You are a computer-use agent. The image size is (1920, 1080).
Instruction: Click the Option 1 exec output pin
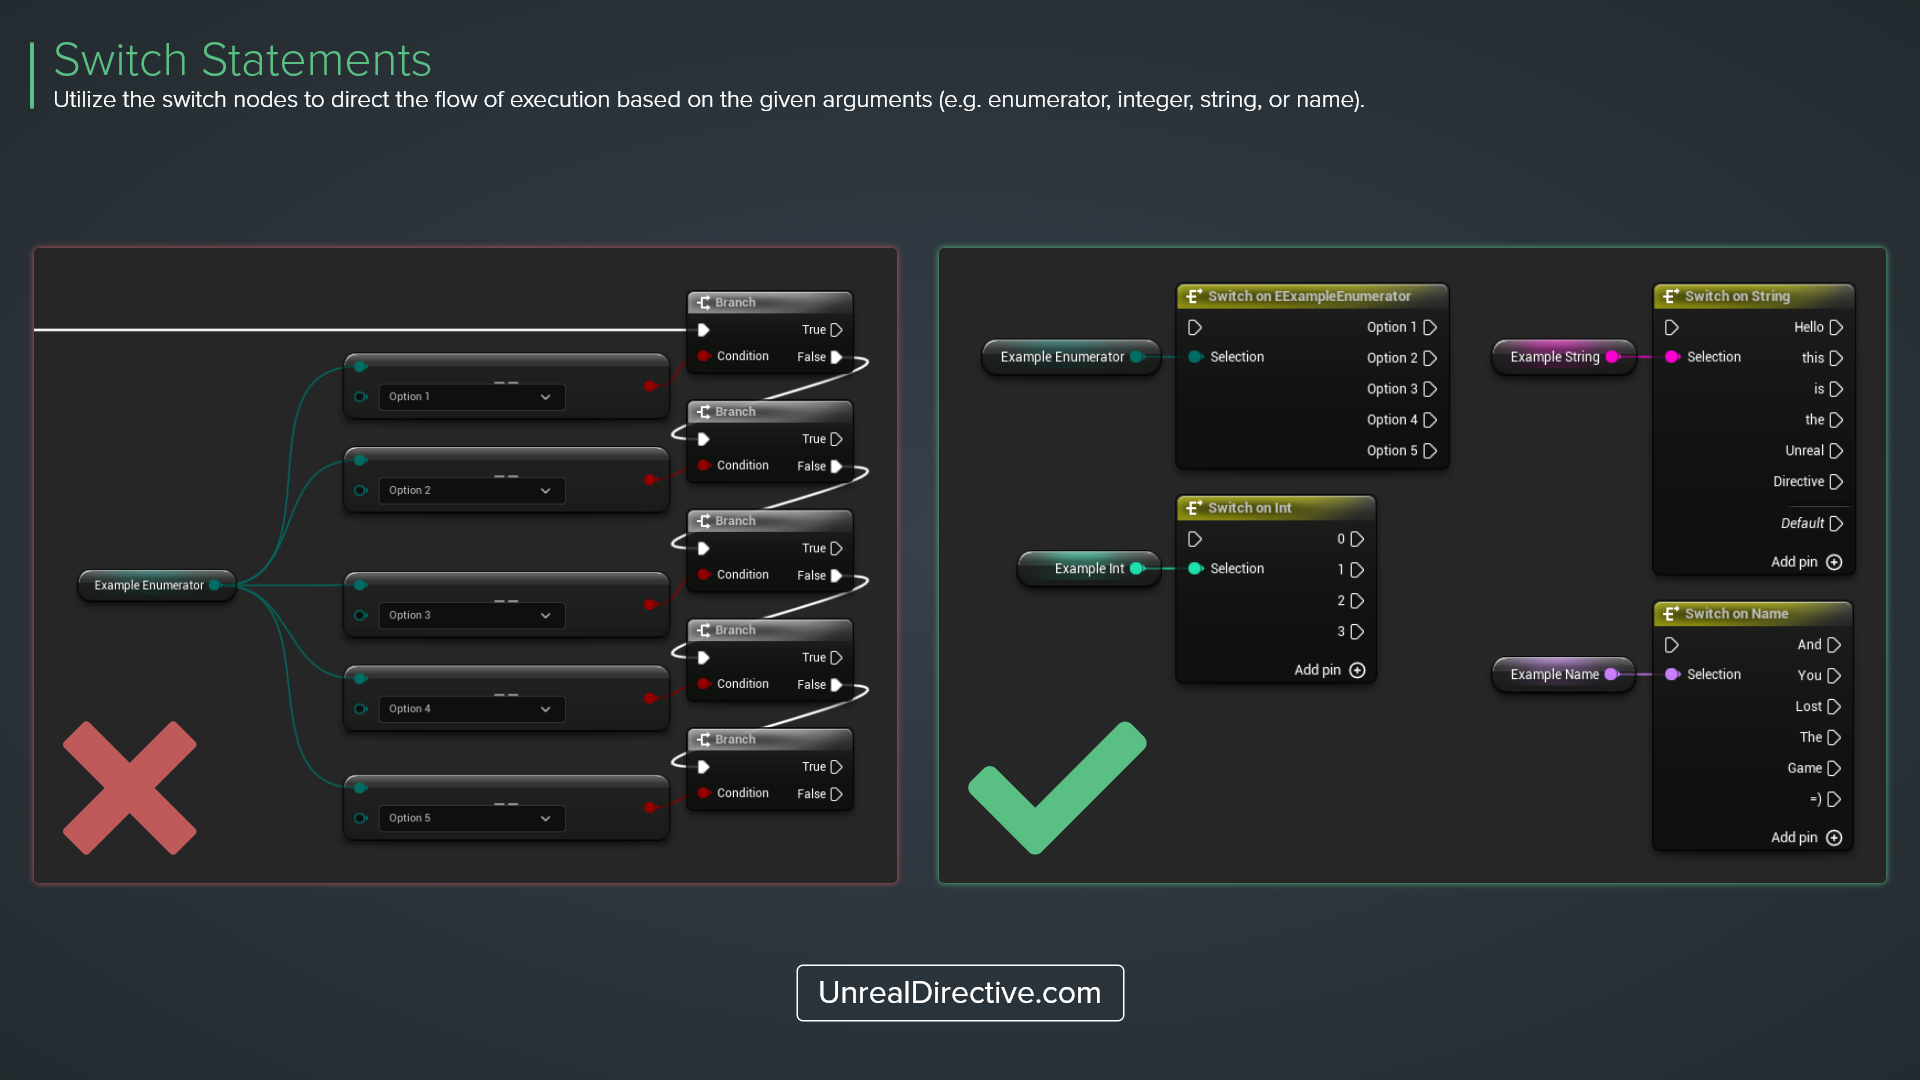click(x=1430, y=327)
